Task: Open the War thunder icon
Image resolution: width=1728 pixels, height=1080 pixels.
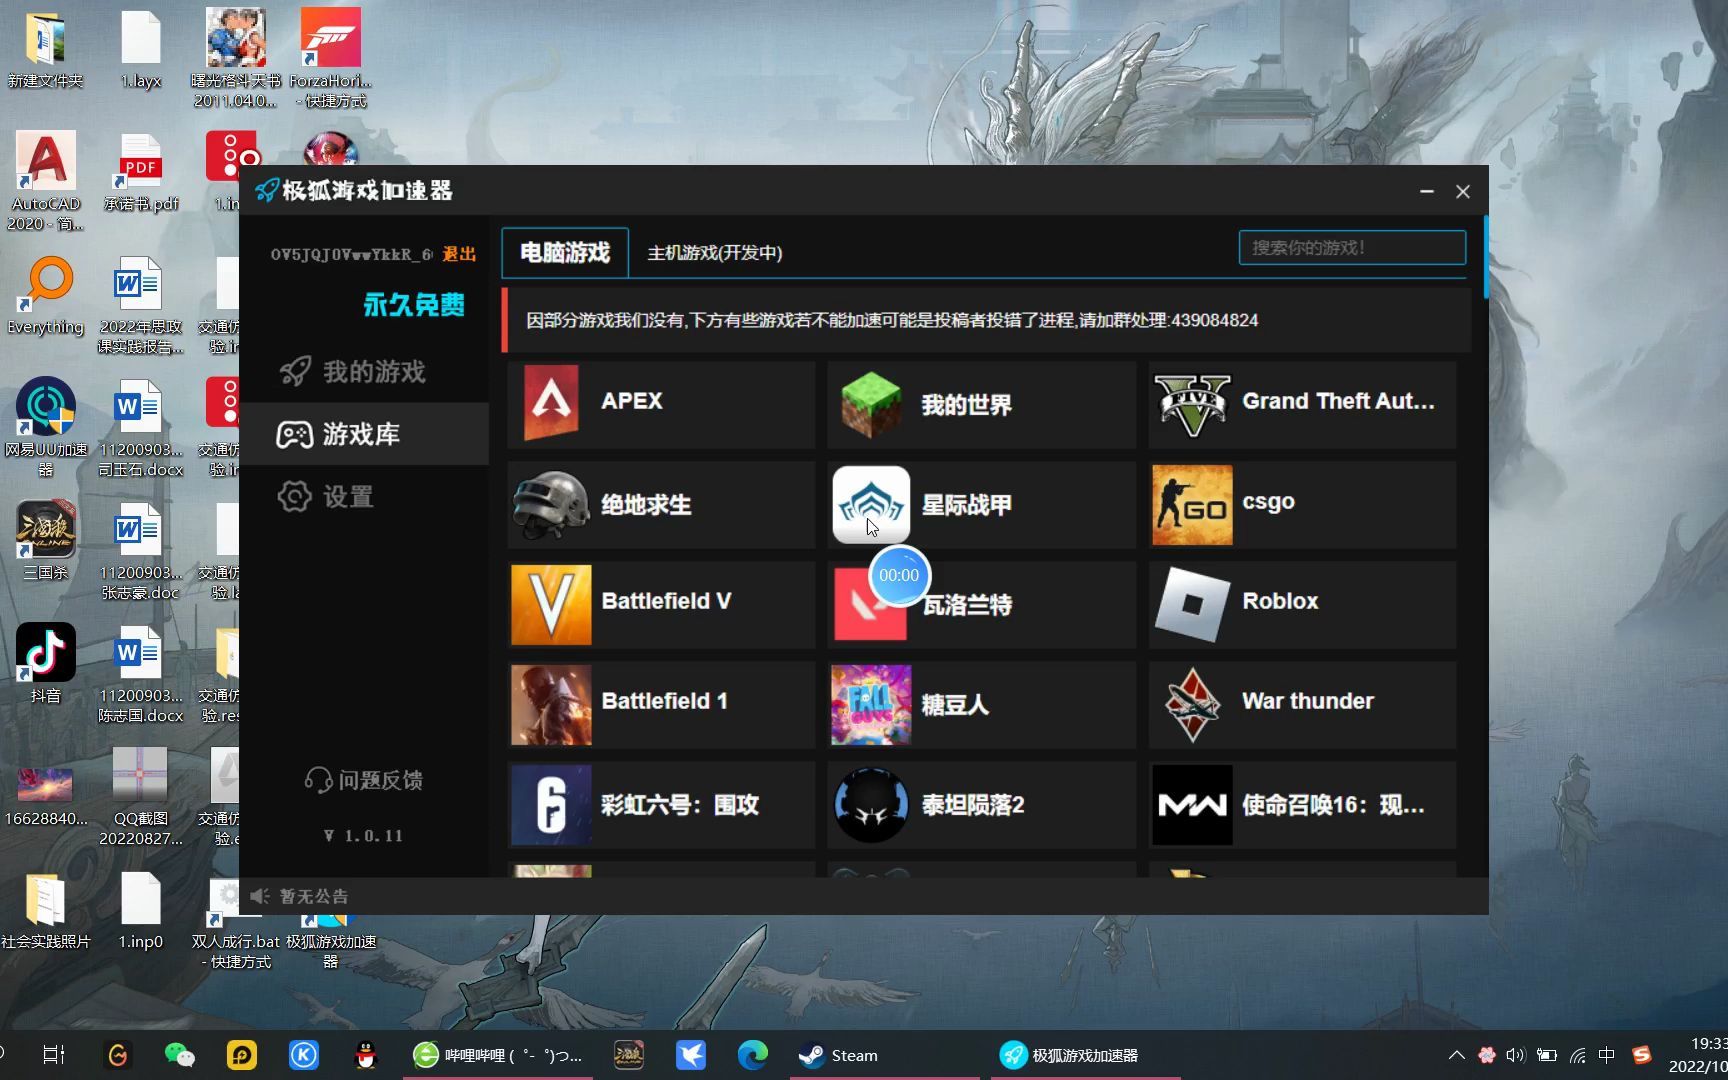Action: pyautogui.click(x=1192, y=704)
